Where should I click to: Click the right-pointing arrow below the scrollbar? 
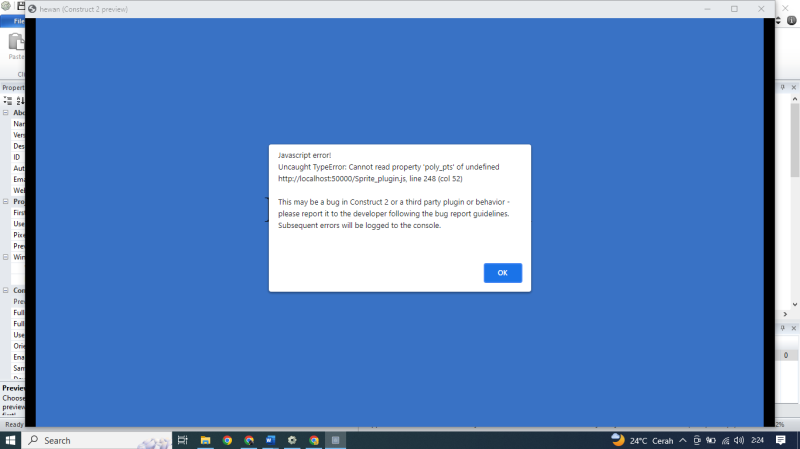pos(785,314)
